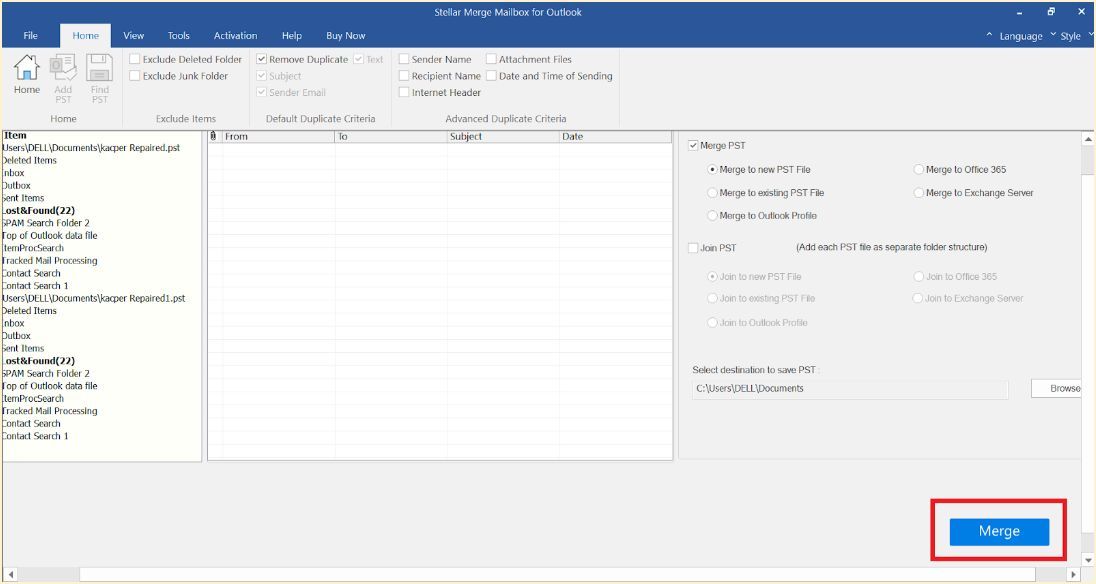Select Outbox under kacper Repaired.pst
Image resolution: width=1096 pixels, height=584 pixels.
click(x=16, y=185)
